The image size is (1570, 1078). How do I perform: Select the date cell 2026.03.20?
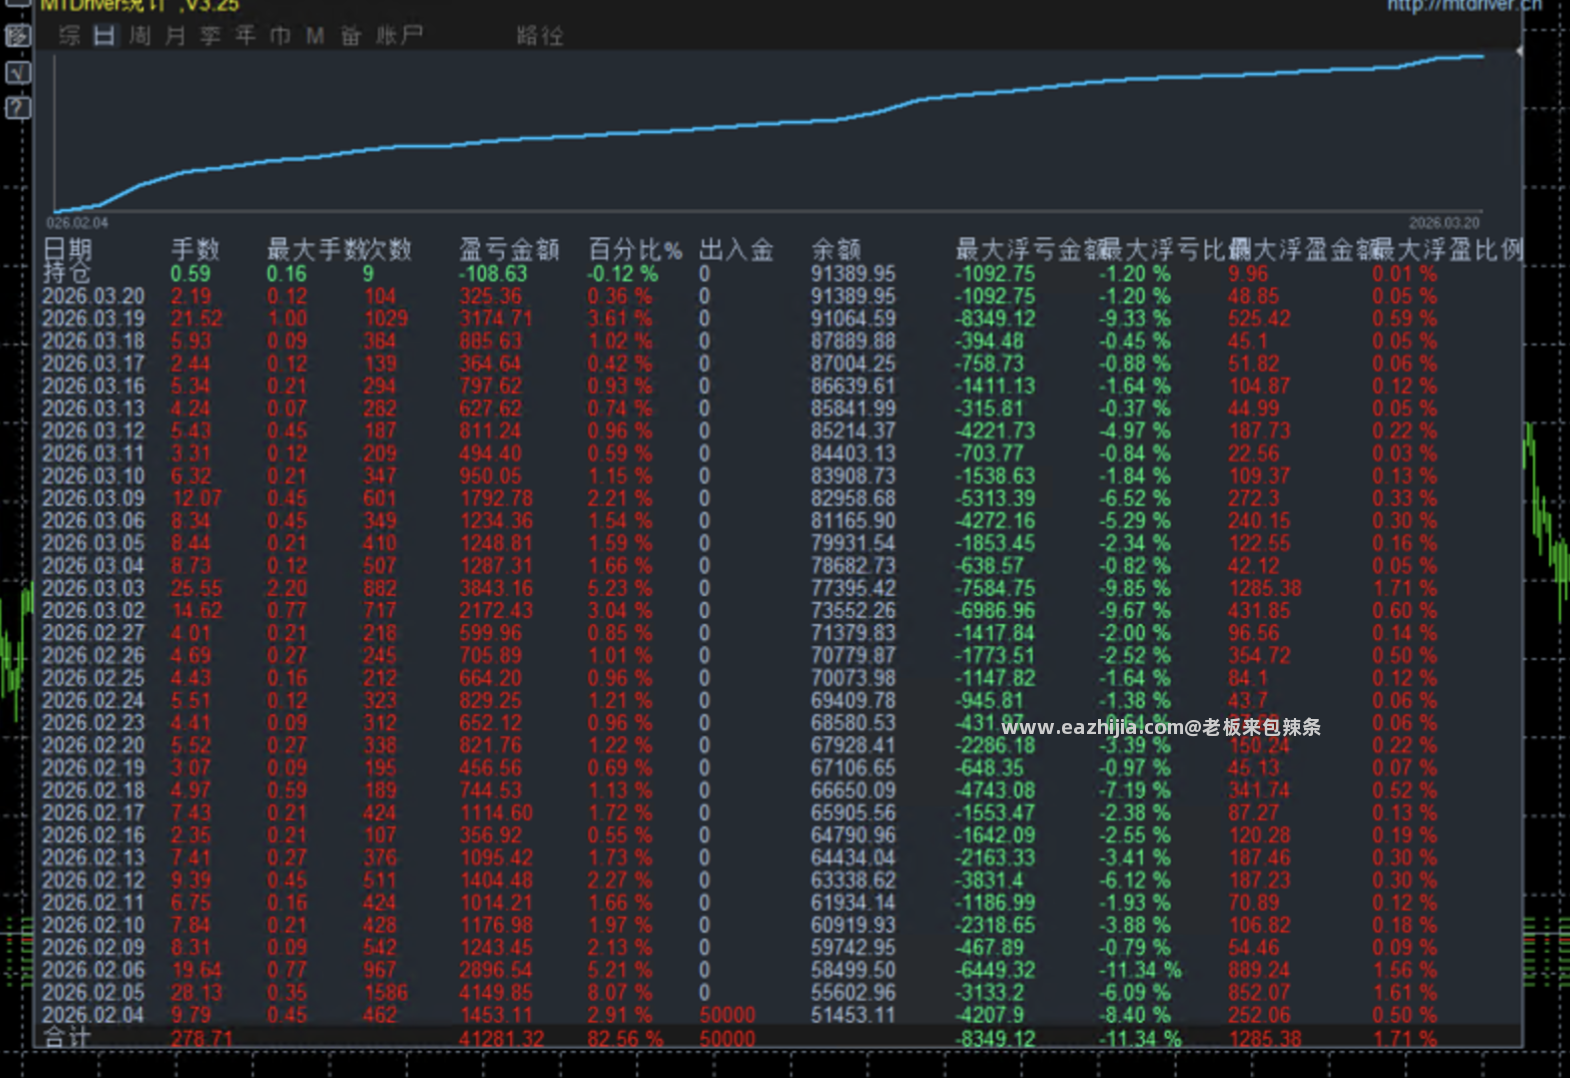(x=93, y=296)
